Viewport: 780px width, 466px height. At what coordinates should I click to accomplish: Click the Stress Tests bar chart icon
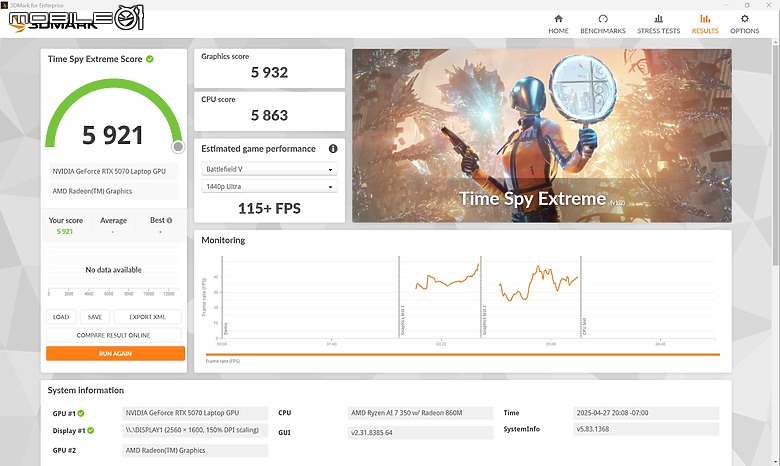pyautogui.click(x=659, y=19)
